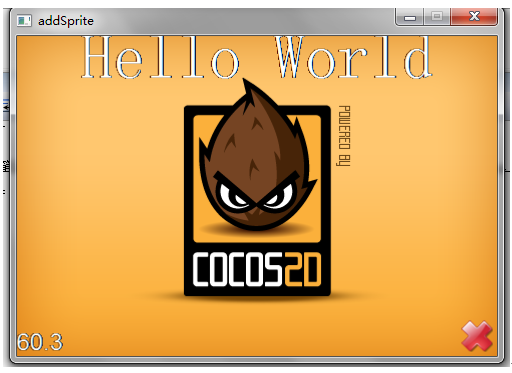
Task: Click the addSprite title text
Action: (x=66, y=21)
